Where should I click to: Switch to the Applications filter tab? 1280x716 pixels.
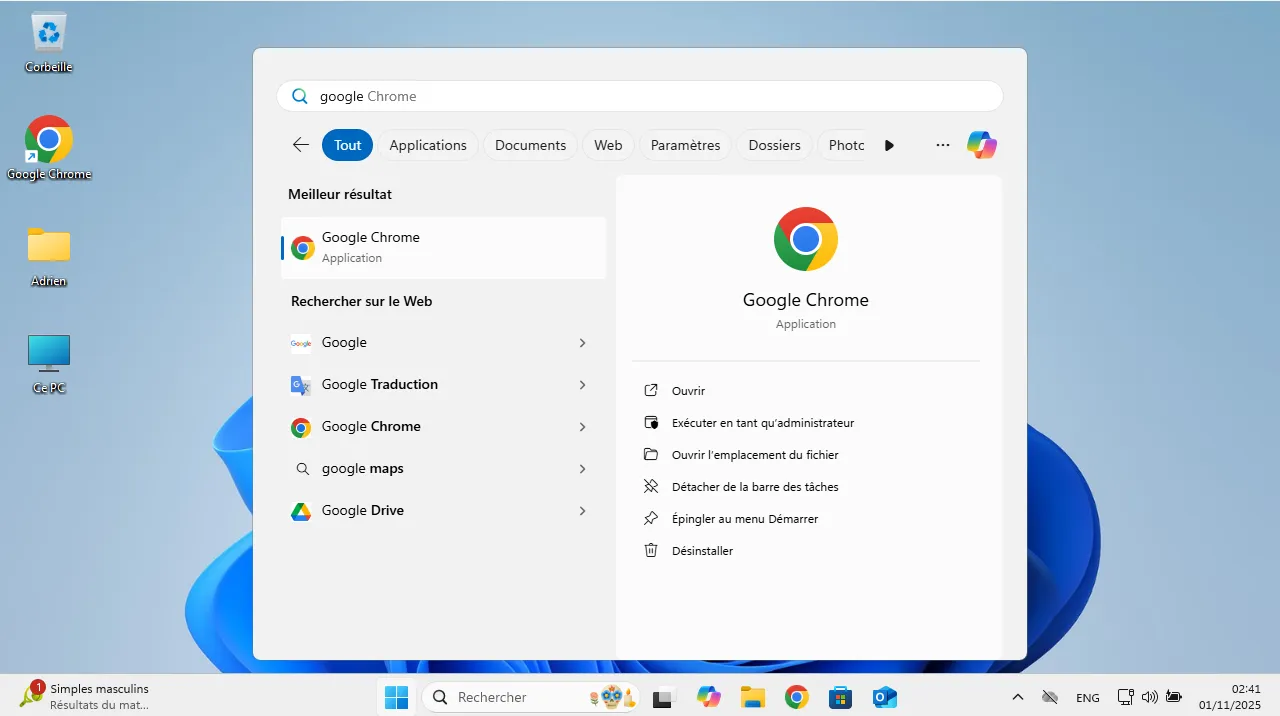pyautogui.click(x=427, y=145)
